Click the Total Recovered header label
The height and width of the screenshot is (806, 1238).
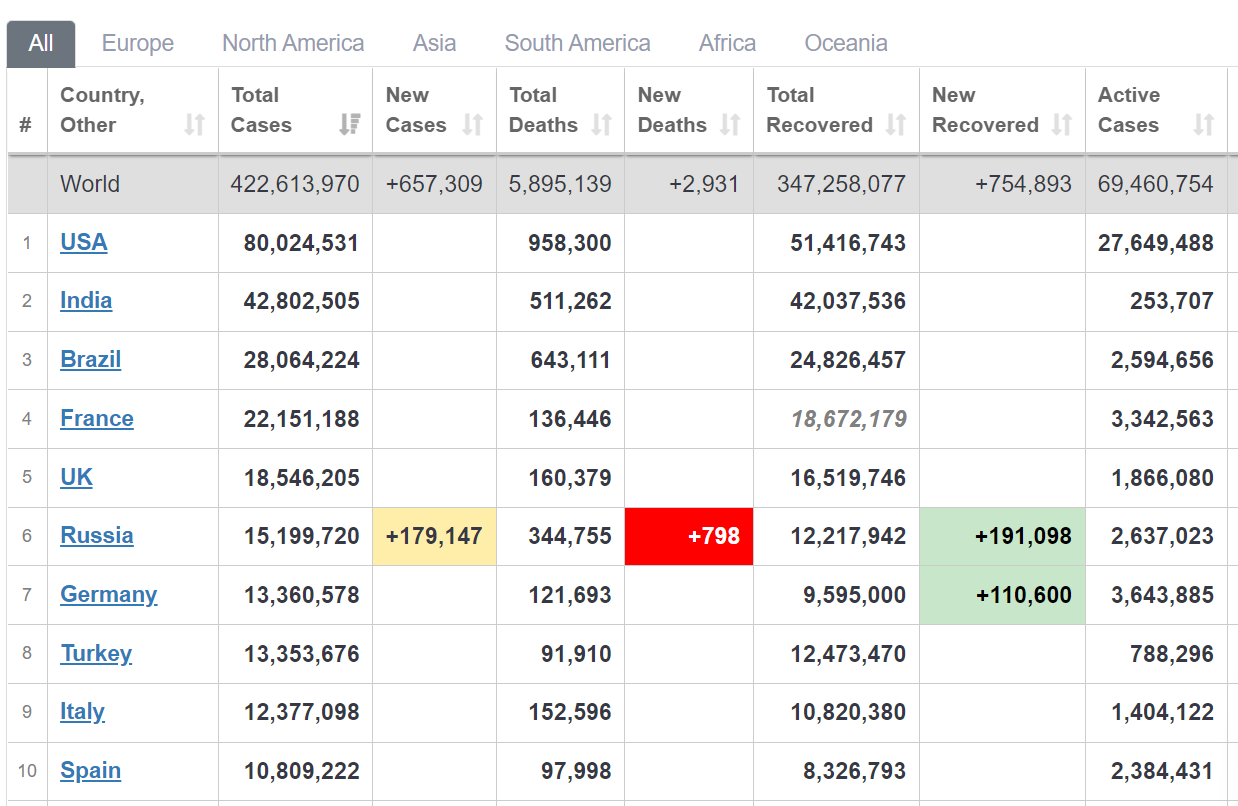pyautogui.click(x=820, y=110)
